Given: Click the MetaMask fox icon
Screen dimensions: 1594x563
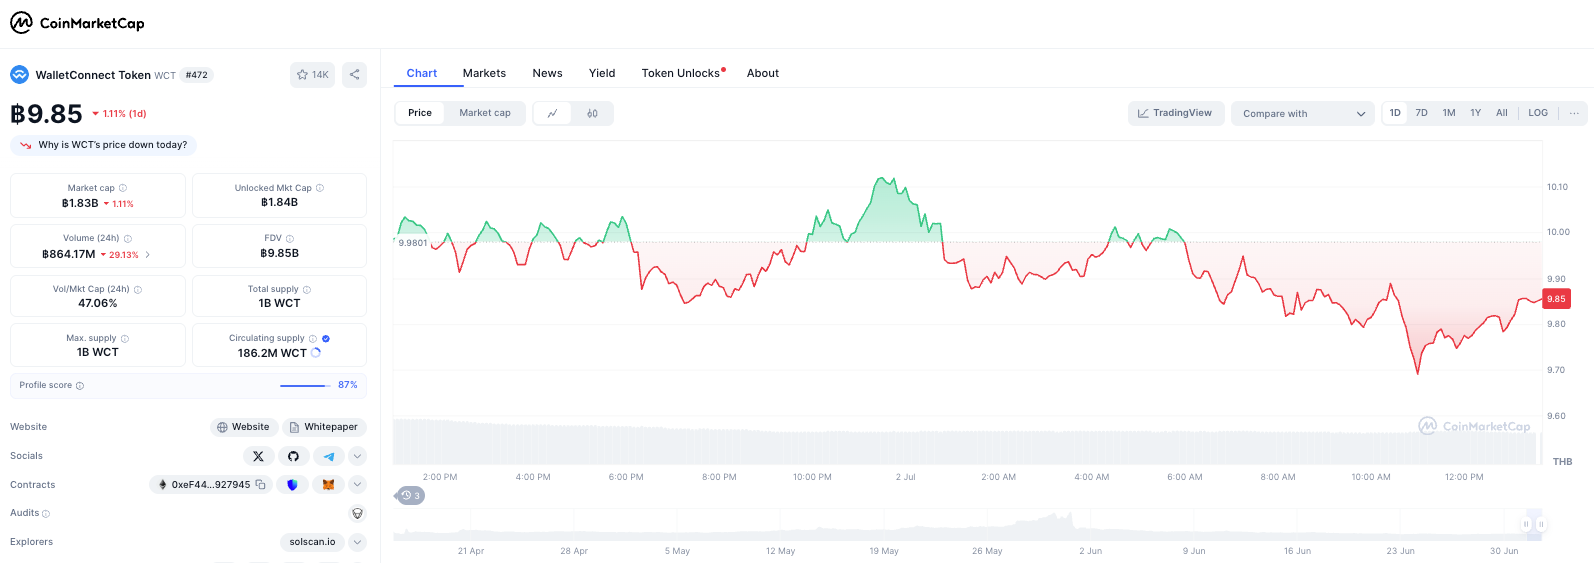Looking at the screenshot, I should 328,485.
